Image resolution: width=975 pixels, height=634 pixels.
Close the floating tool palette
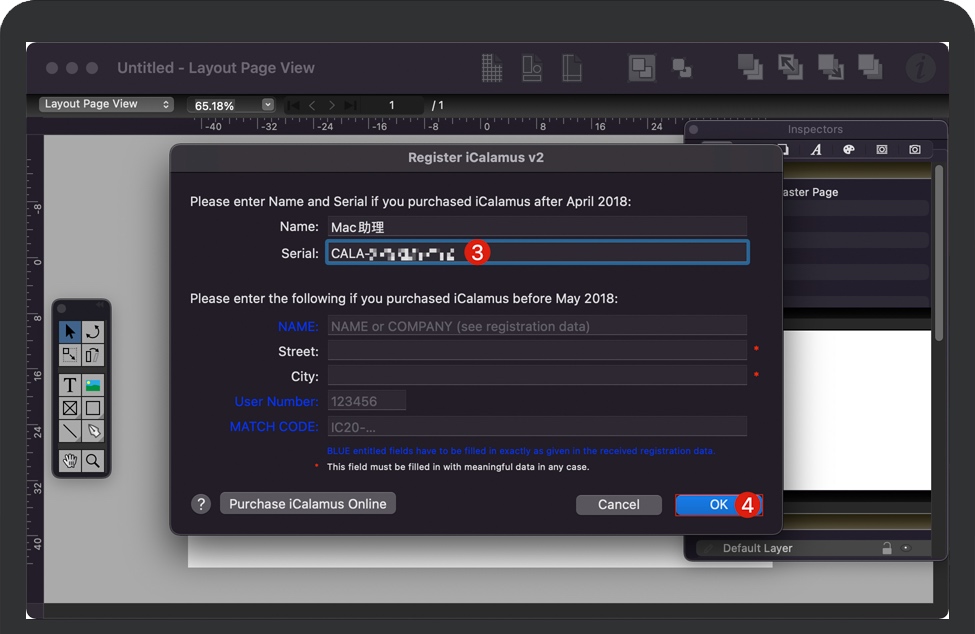point(62,308)
